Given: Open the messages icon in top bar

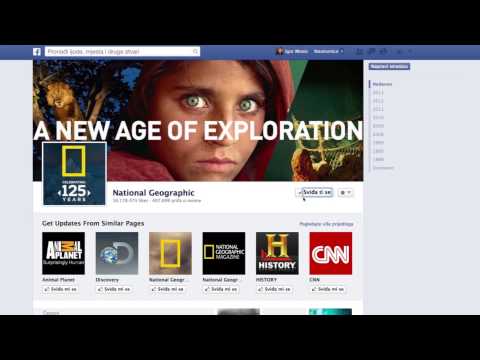Looking at the screenshot, I should pyautogui.click(x=371, y=52).
